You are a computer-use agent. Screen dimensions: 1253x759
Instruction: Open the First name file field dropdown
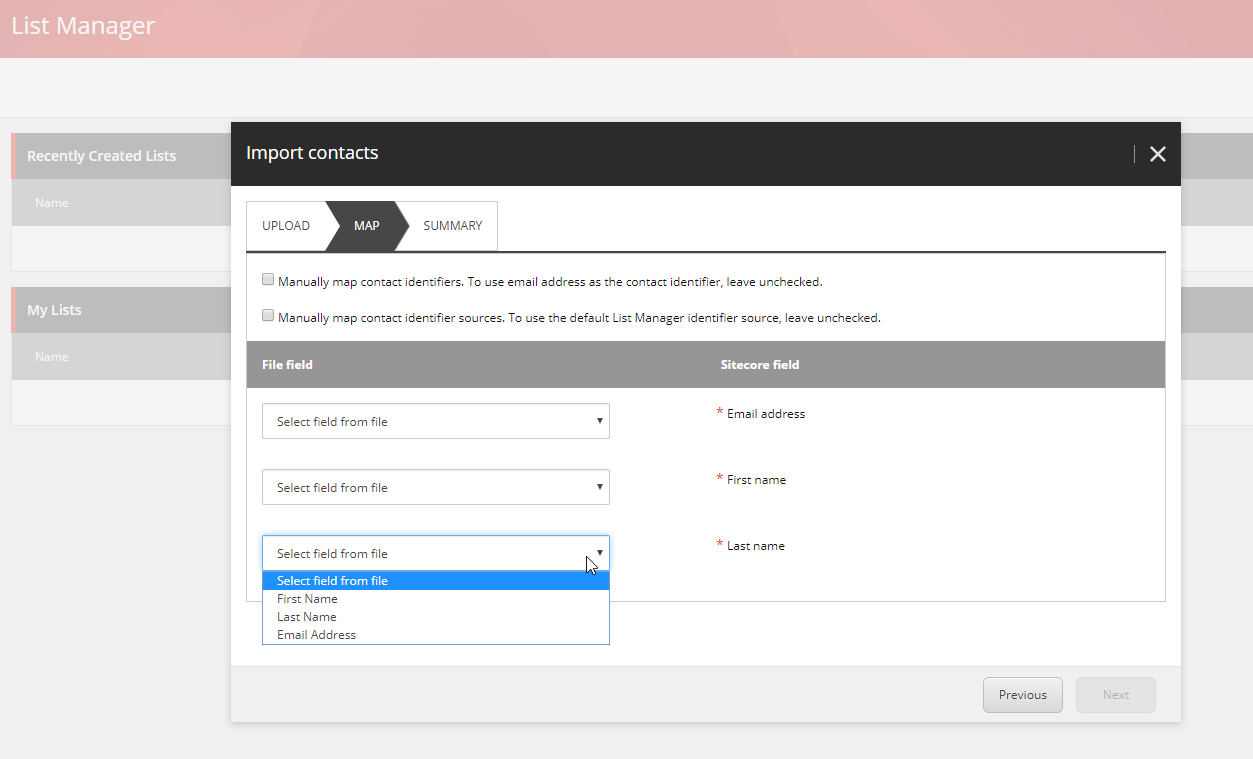436,487
